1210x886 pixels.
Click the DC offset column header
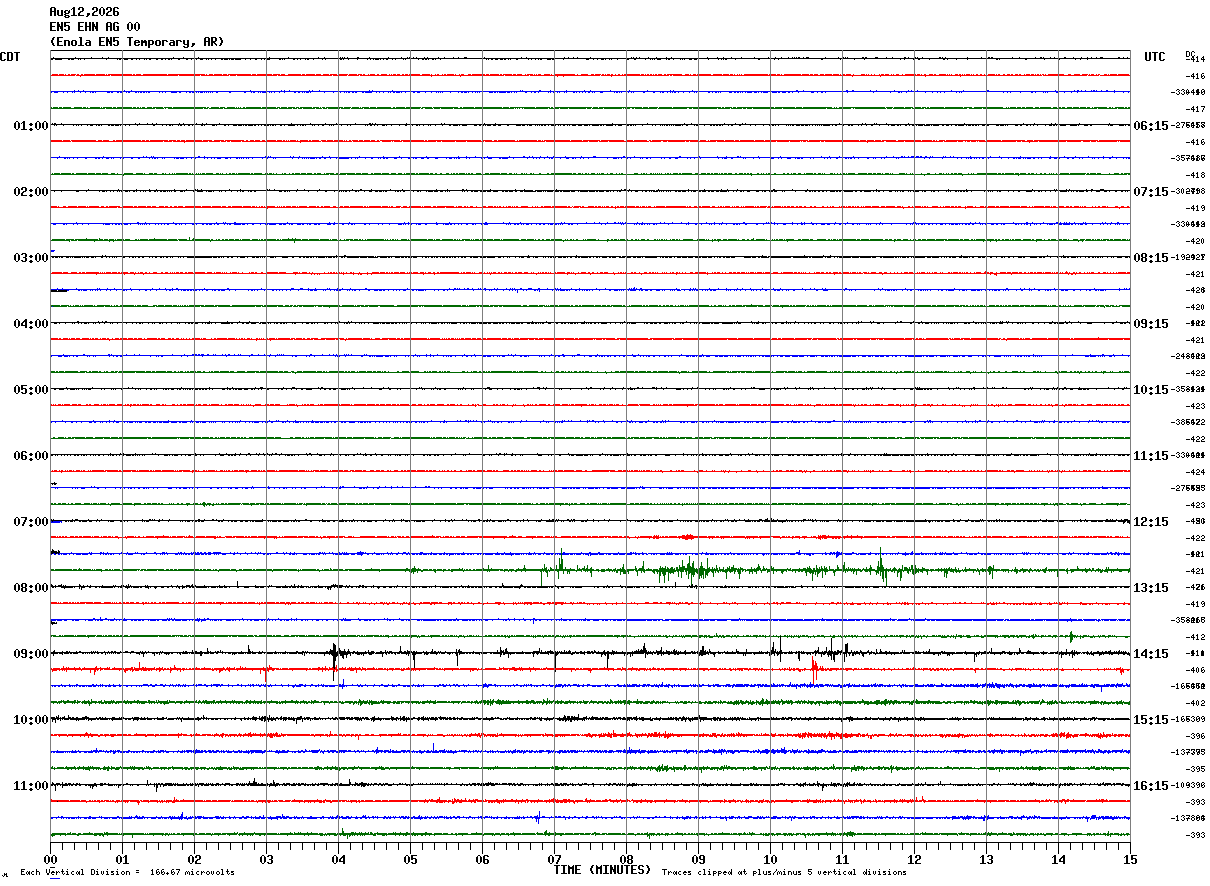(1190, 54)
